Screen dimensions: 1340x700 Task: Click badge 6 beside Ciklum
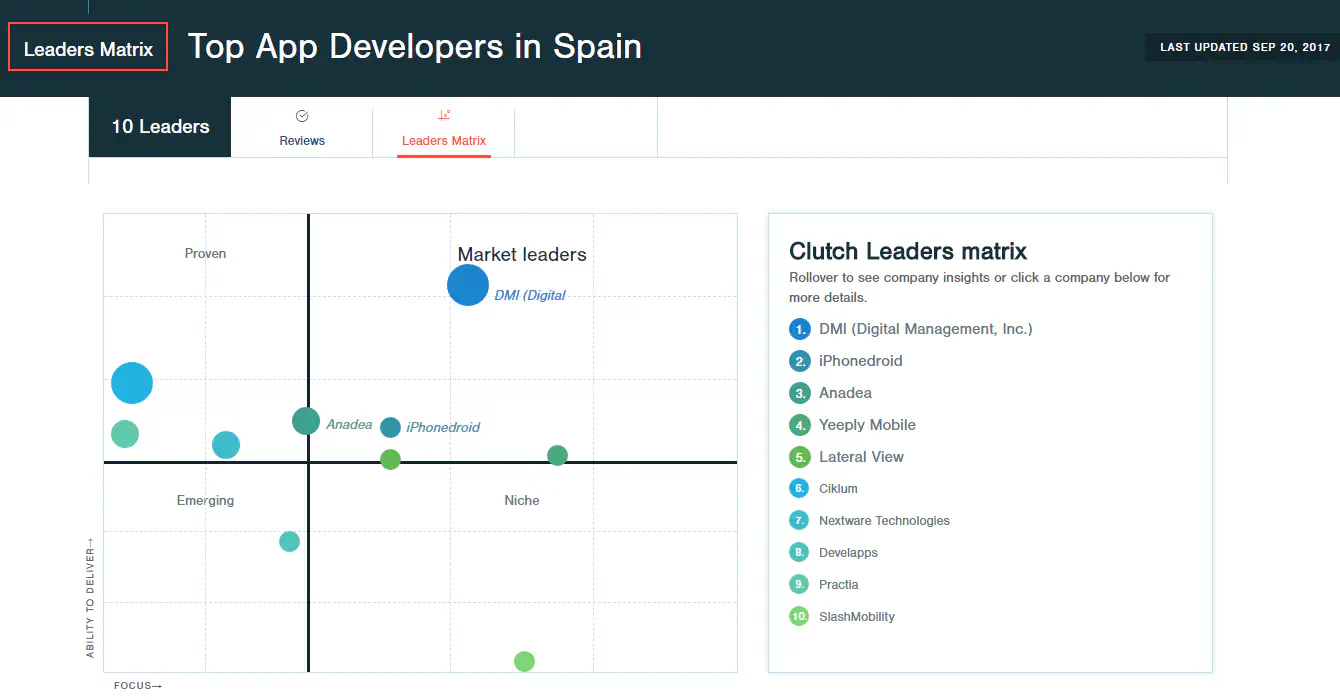pyautogui.click(x=798, y=488)
